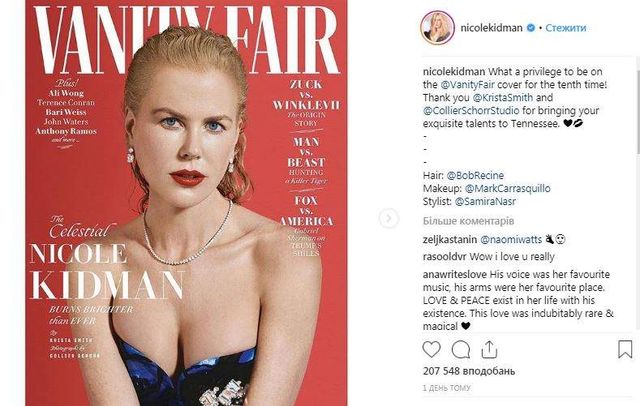Open the @VanityFair mention
This screenshot has width=640, height=406.
pyautogui.click(x=467, y=85)
